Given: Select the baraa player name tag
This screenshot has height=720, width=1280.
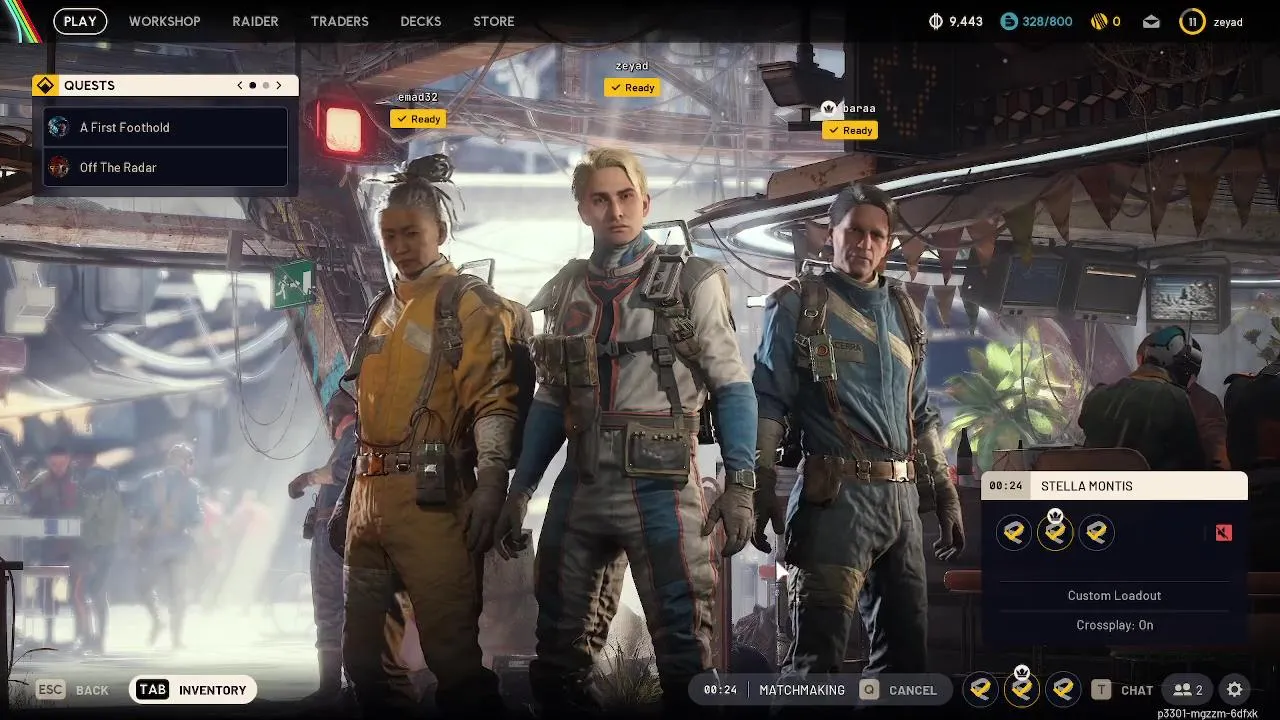Looking at the screenshot, I should 859,108.
